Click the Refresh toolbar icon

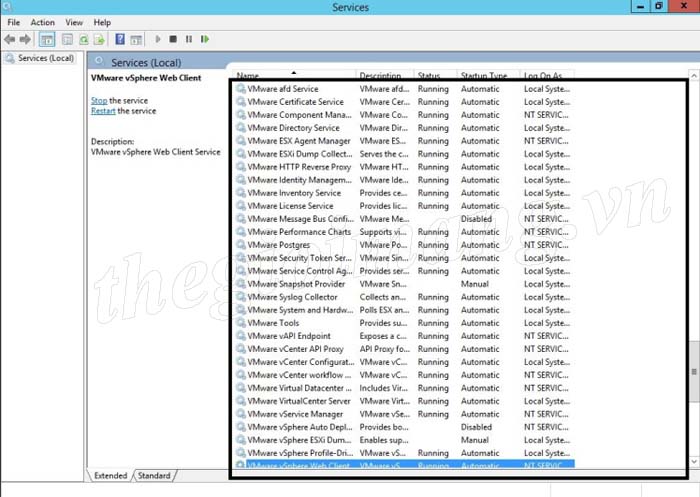[83, 40]
